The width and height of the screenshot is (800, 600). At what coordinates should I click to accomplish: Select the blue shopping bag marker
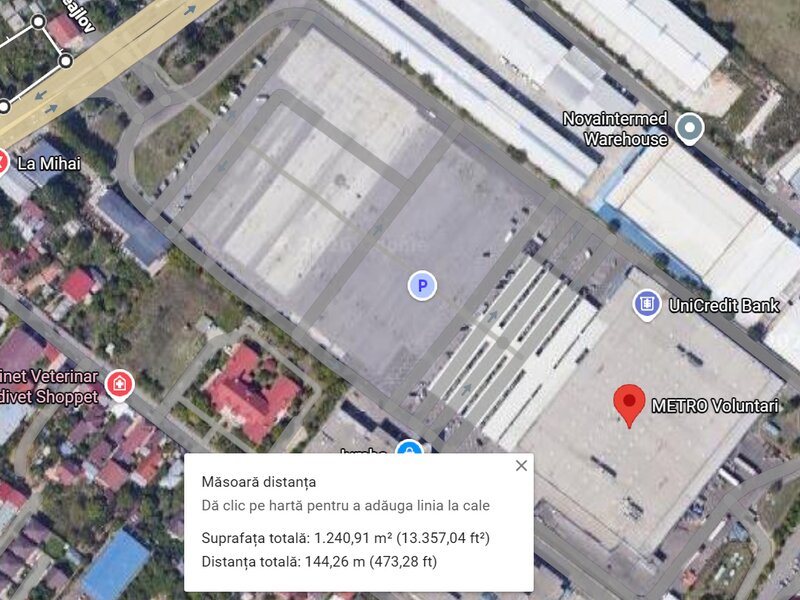click(x=409, y=447)
